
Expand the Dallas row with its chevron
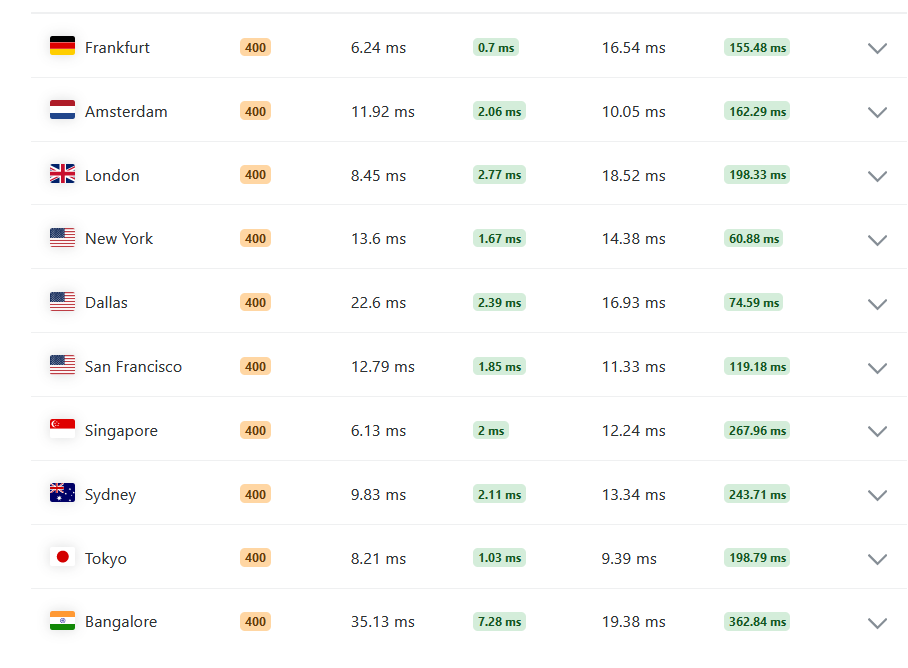click(x=877, y=304)
